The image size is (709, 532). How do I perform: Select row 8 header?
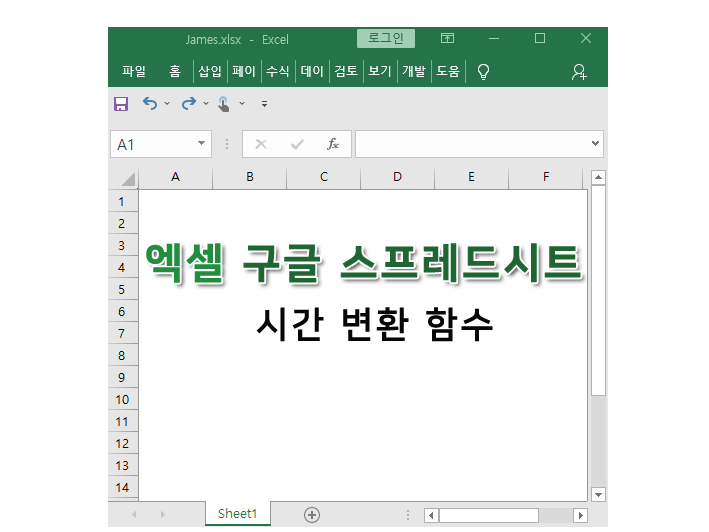click(x=122, y=356)
